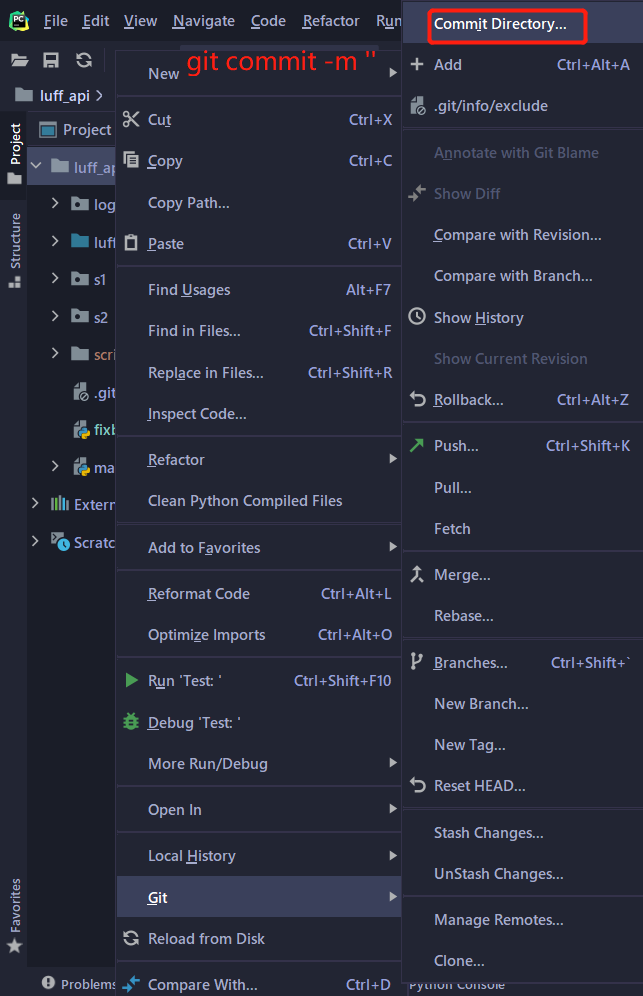Click the PyCharm logo icon
The height and width of the screenshot is (996, 643).
click(x=19, y=21)
